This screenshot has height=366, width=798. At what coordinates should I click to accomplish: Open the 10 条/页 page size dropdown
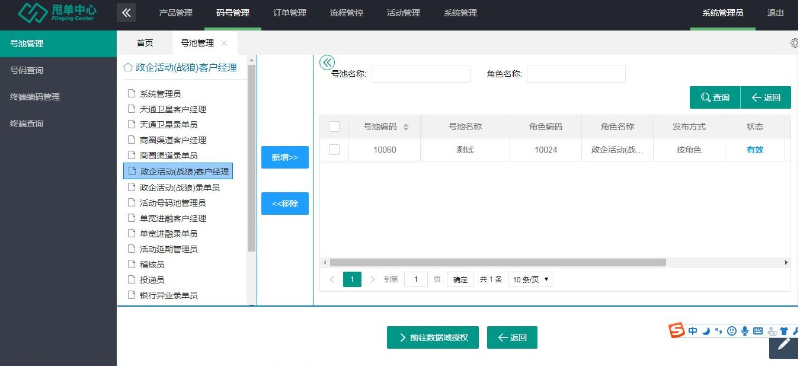coord(530,279)
